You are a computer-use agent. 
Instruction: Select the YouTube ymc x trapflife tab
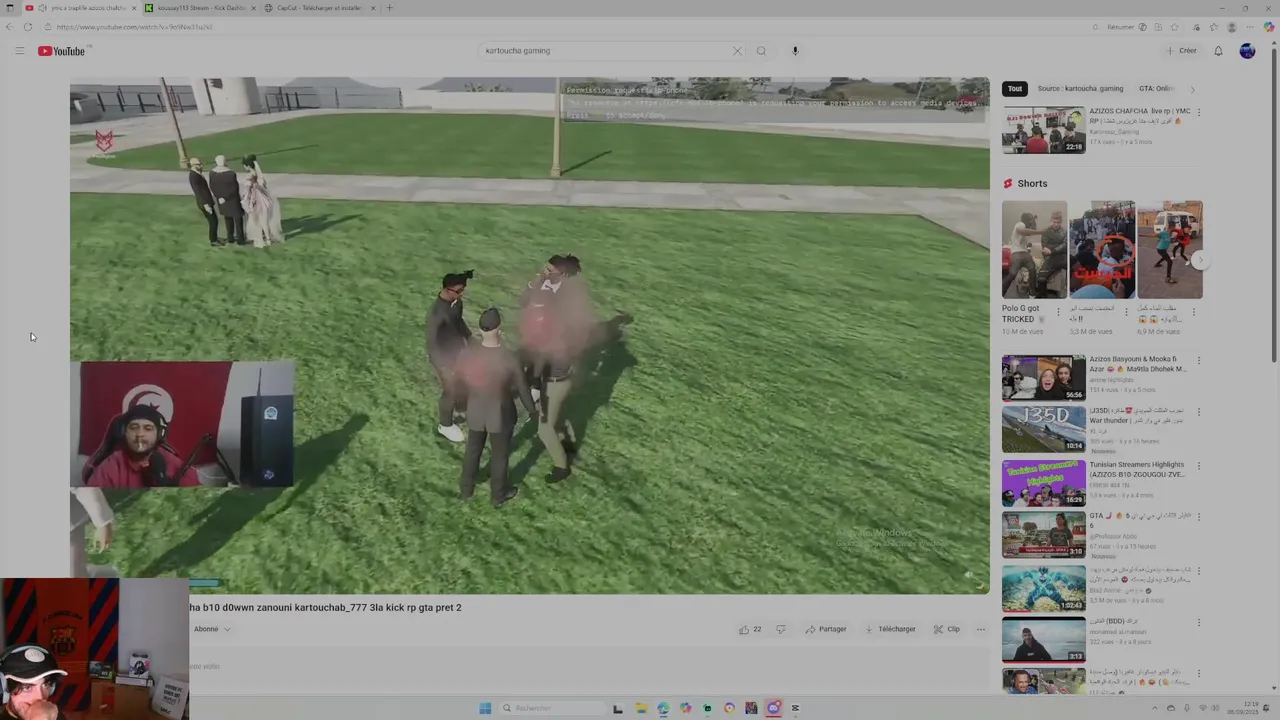[x=80, y=8]
